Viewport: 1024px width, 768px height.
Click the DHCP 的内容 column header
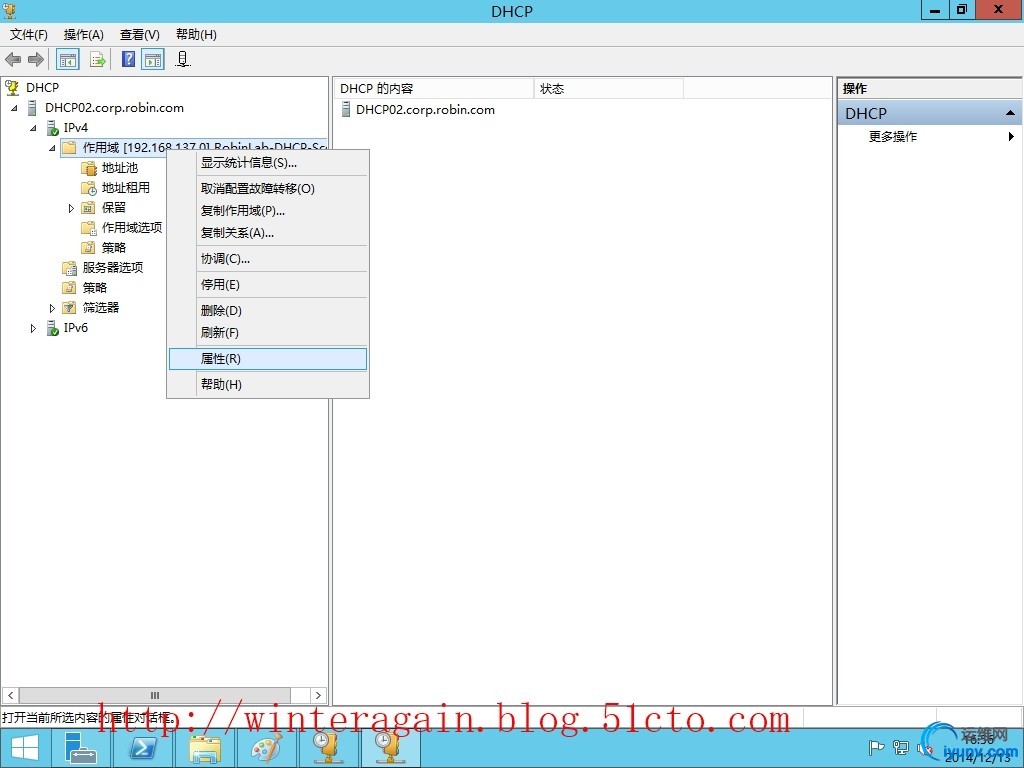point(434,89)
